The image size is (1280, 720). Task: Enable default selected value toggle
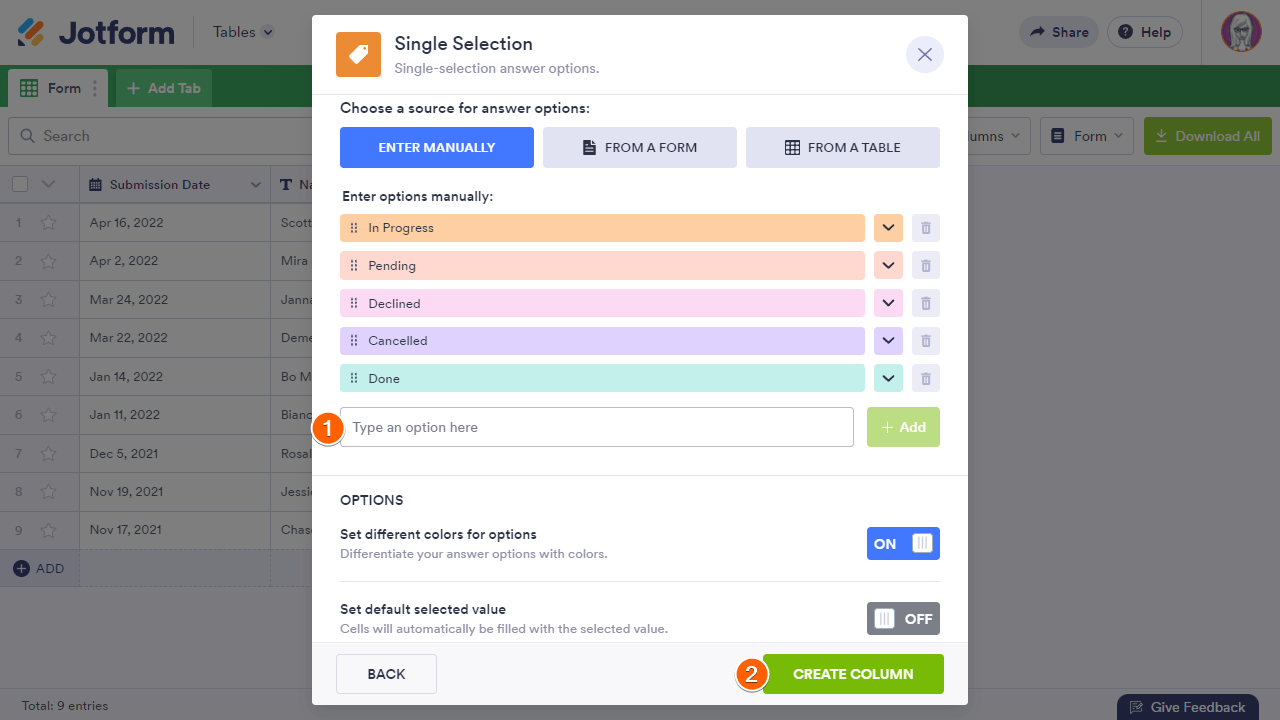(903, 619)
